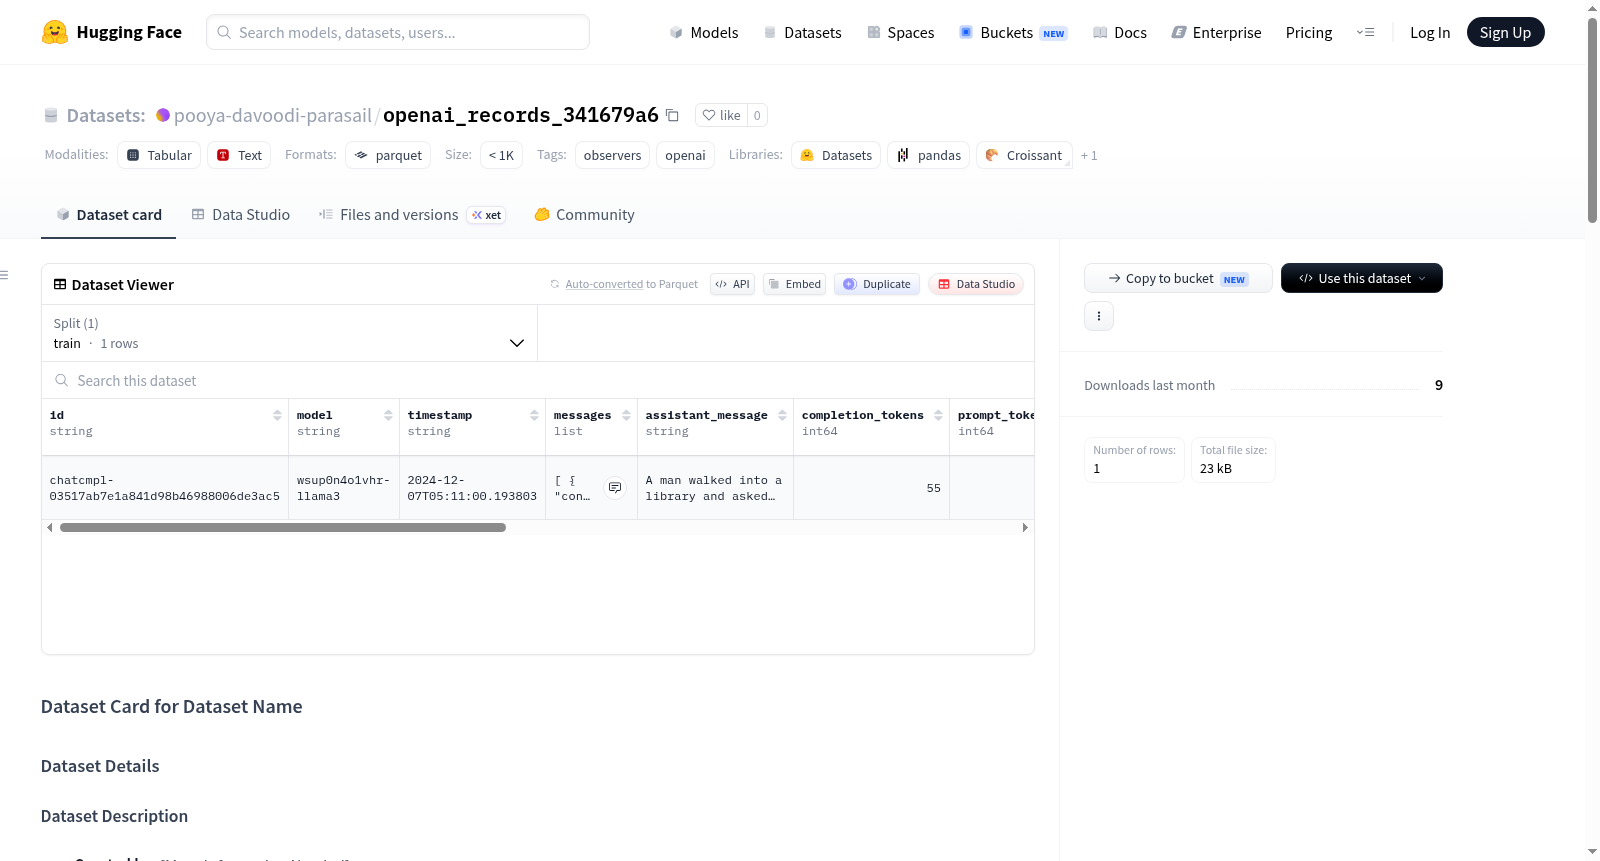This screenshot has width=1600, height=861.
Task: Open Models in the top navigation
Action: 704,32
